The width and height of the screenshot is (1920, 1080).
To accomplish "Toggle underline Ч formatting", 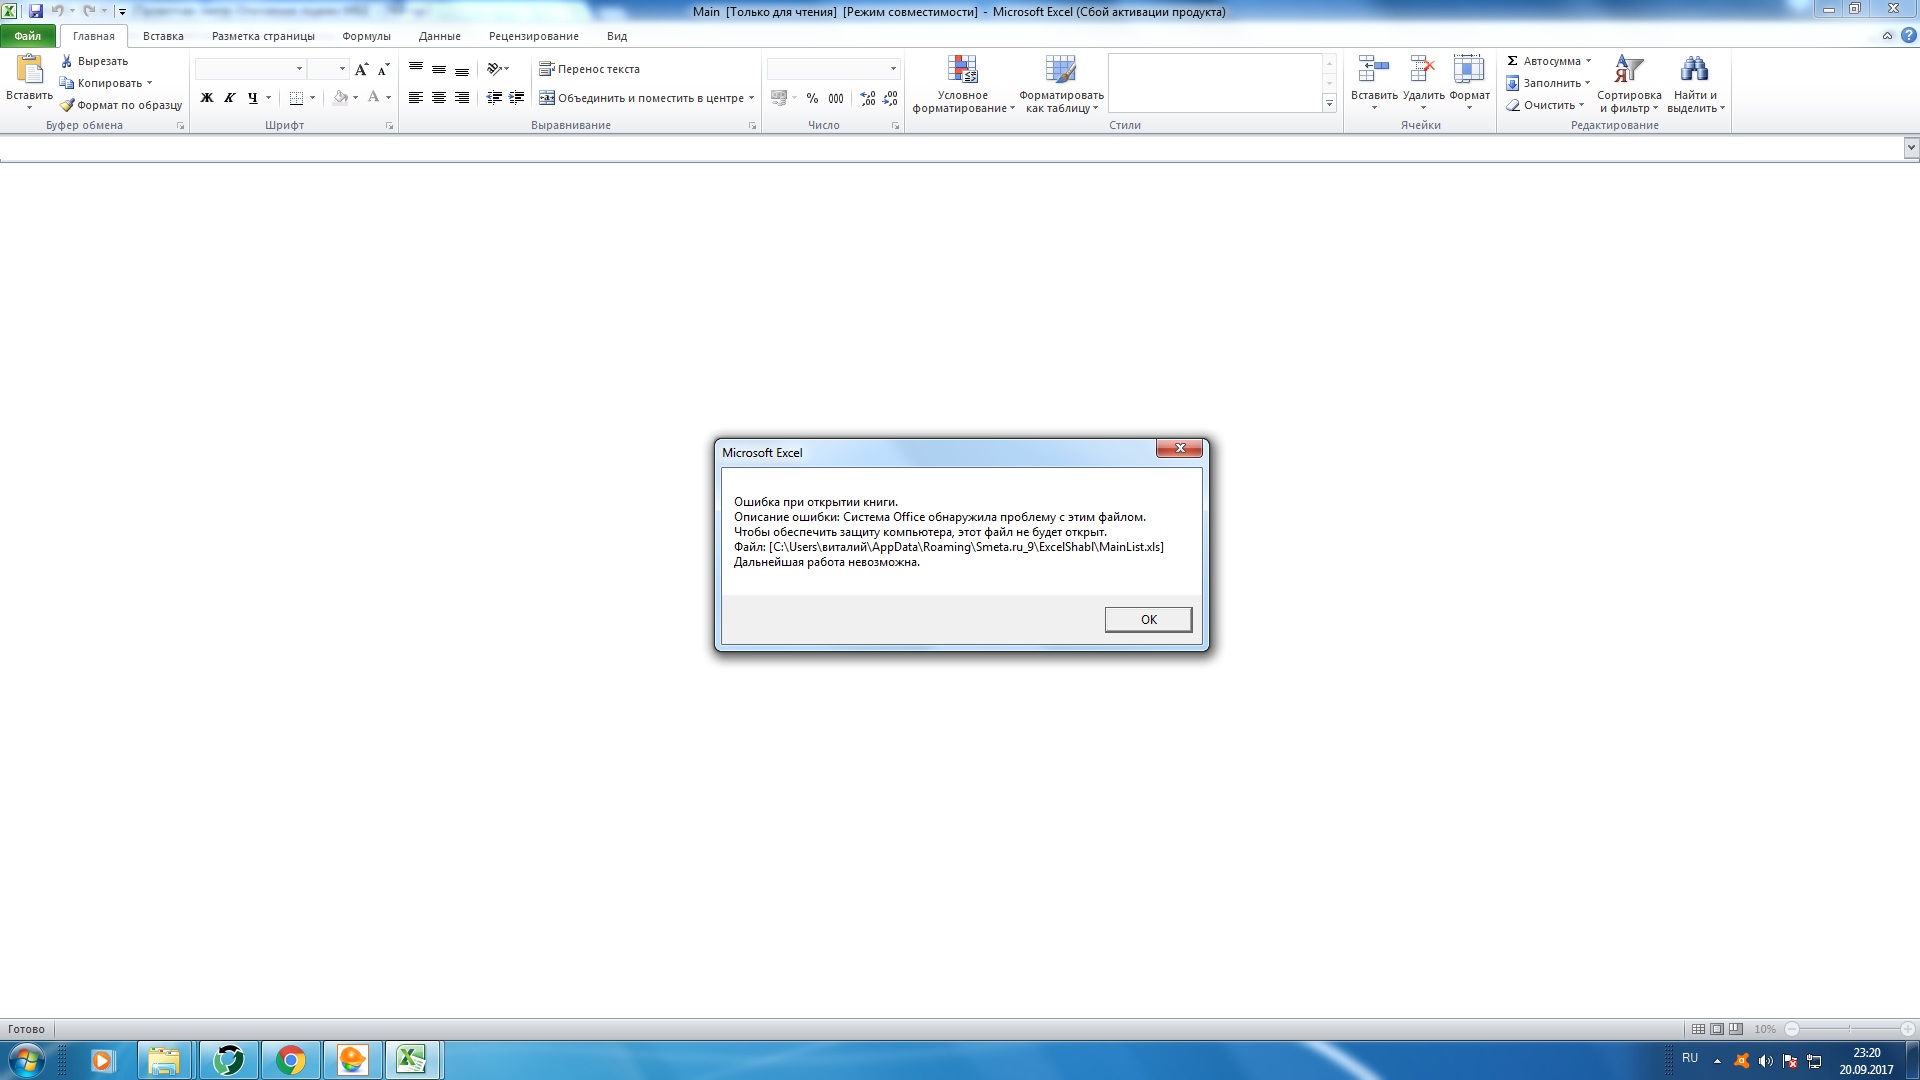I will coord(252,98).
